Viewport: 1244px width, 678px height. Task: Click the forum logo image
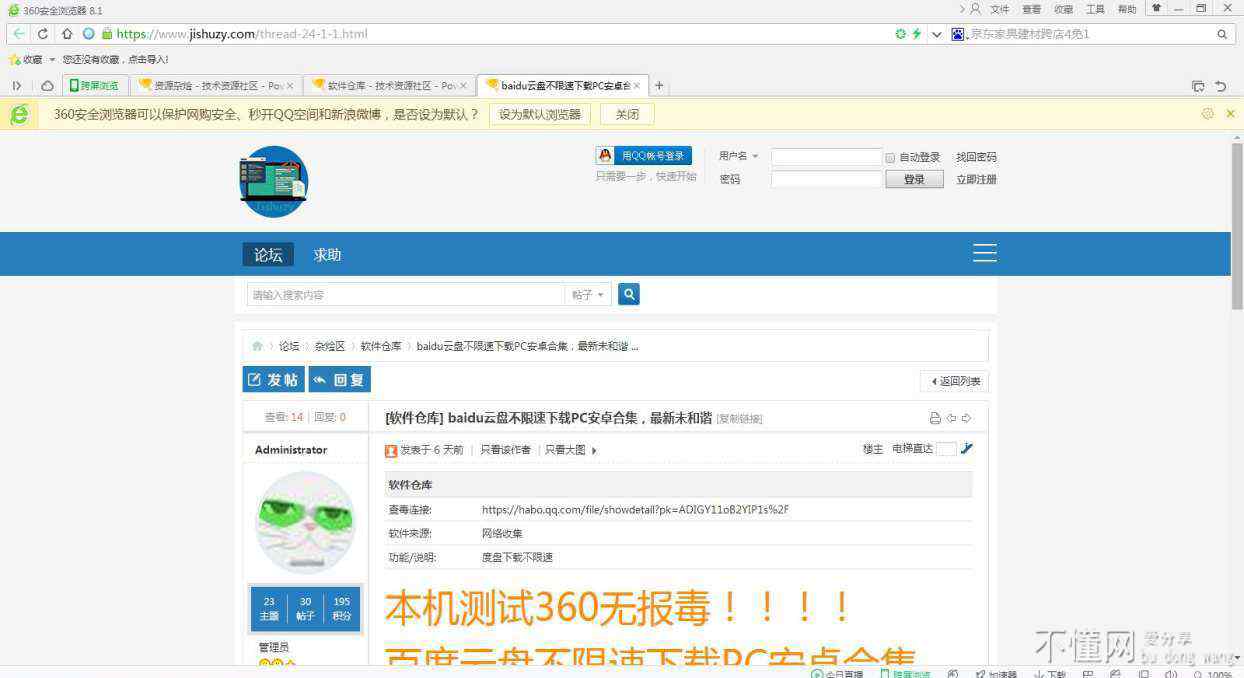point(274,182)
